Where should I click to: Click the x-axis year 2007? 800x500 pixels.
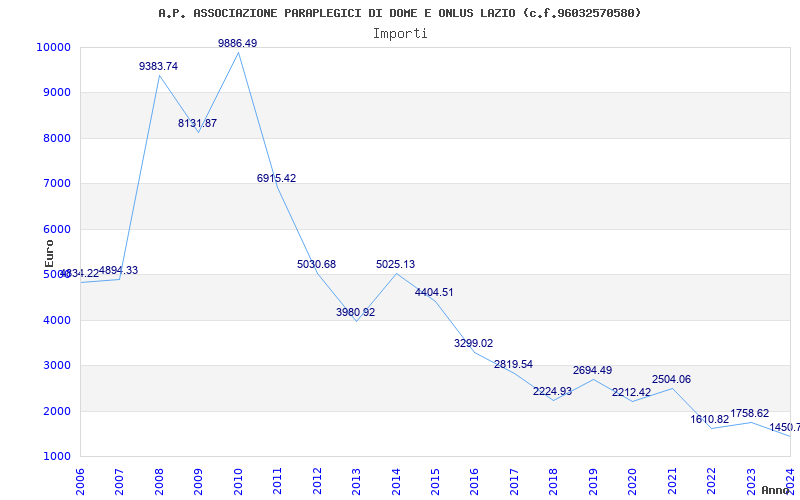click(119, 481)
